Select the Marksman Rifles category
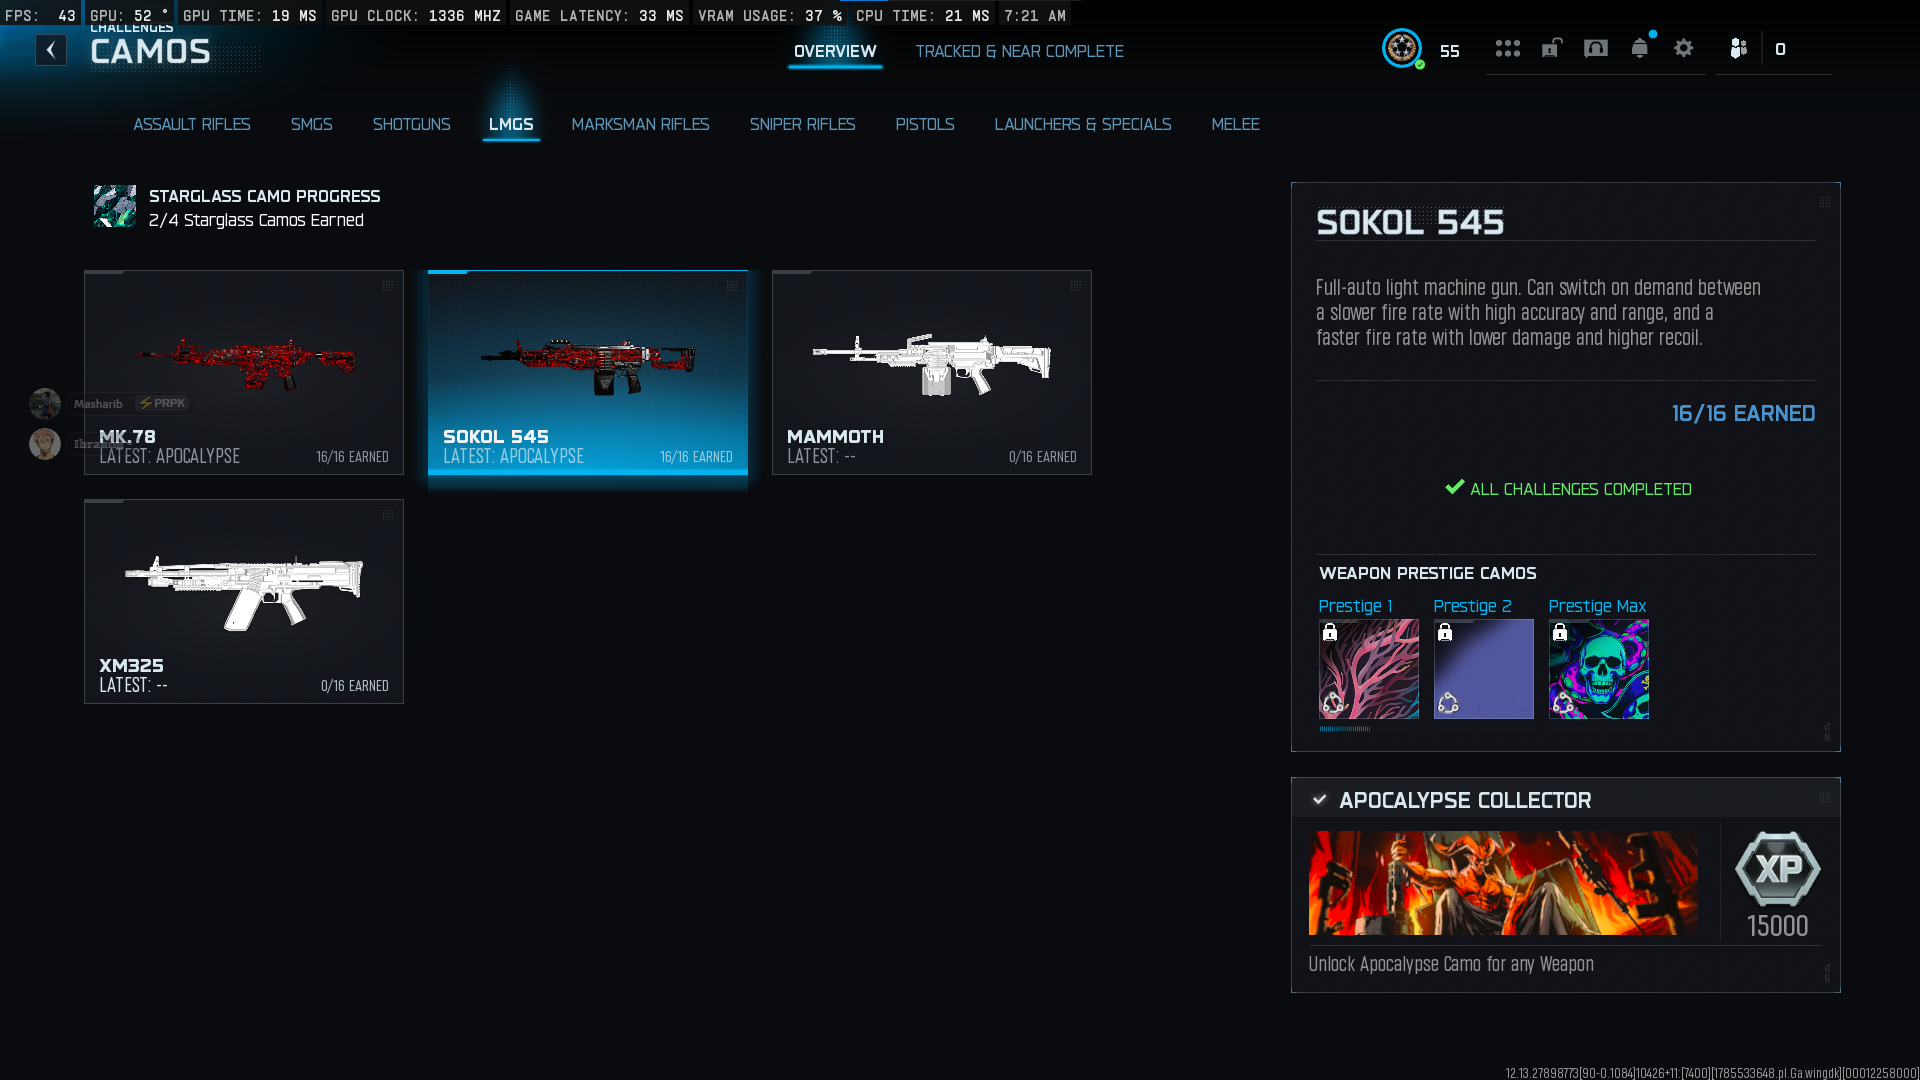Screen dimensions: 1920x1080 [x=640, y=124]
